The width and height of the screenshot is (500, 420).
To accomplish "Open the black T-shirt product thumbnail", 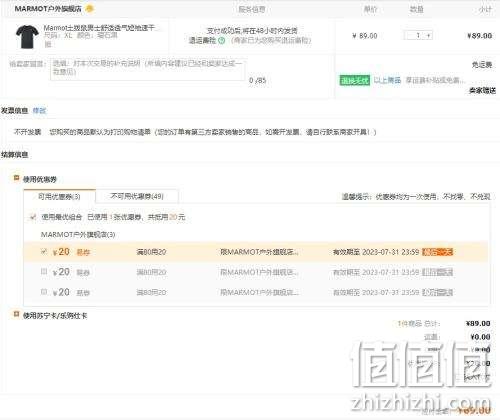I will pos(27,37).
